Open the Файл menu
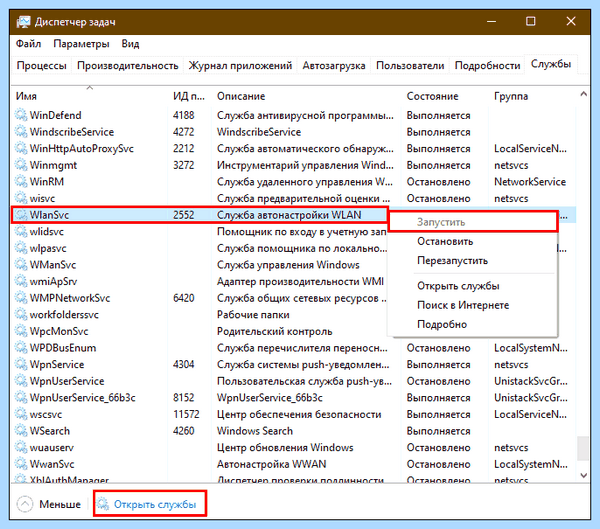600x529 pixels. coord(28,44)
